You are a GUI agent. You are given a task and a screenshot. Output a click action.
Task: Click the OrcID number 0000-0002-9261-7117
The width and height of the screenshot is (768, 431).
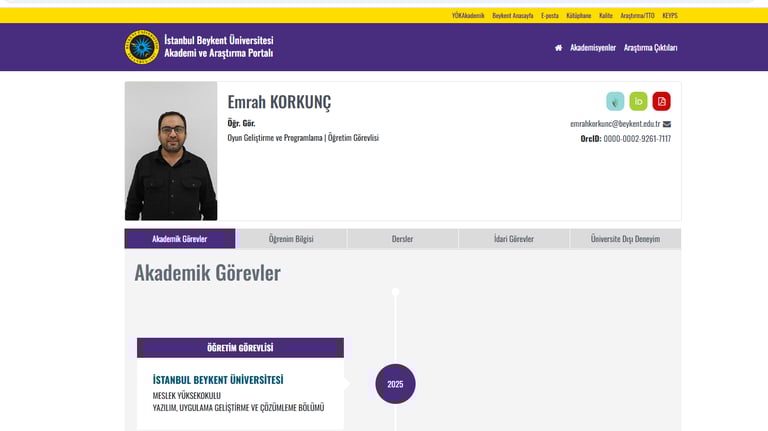coord(637,139)
